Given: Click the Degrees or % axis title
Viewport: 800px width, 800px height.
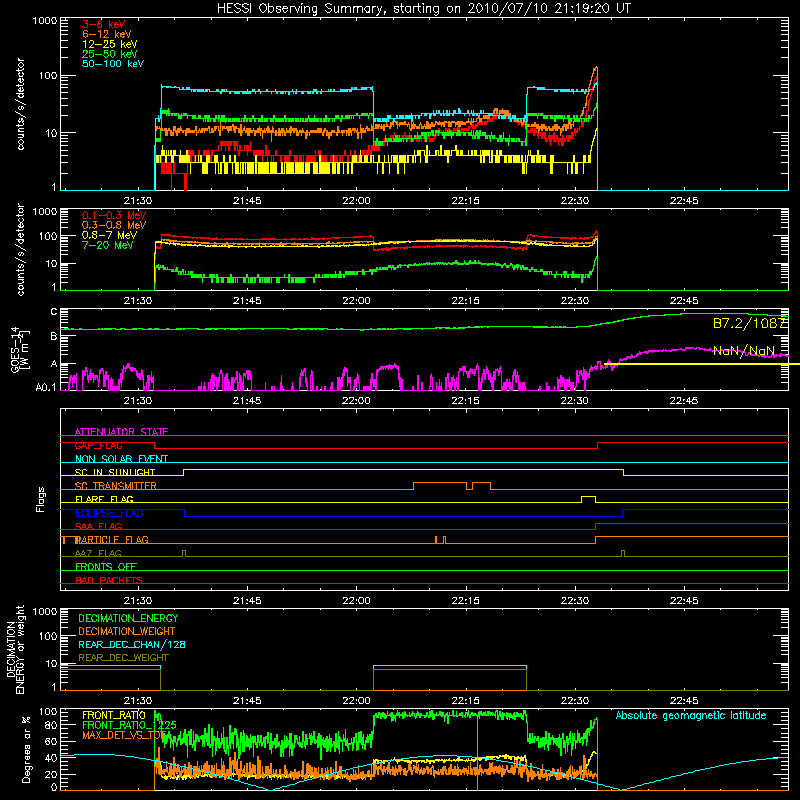Looking at the screenshot, I should click(x=26, y=749).
